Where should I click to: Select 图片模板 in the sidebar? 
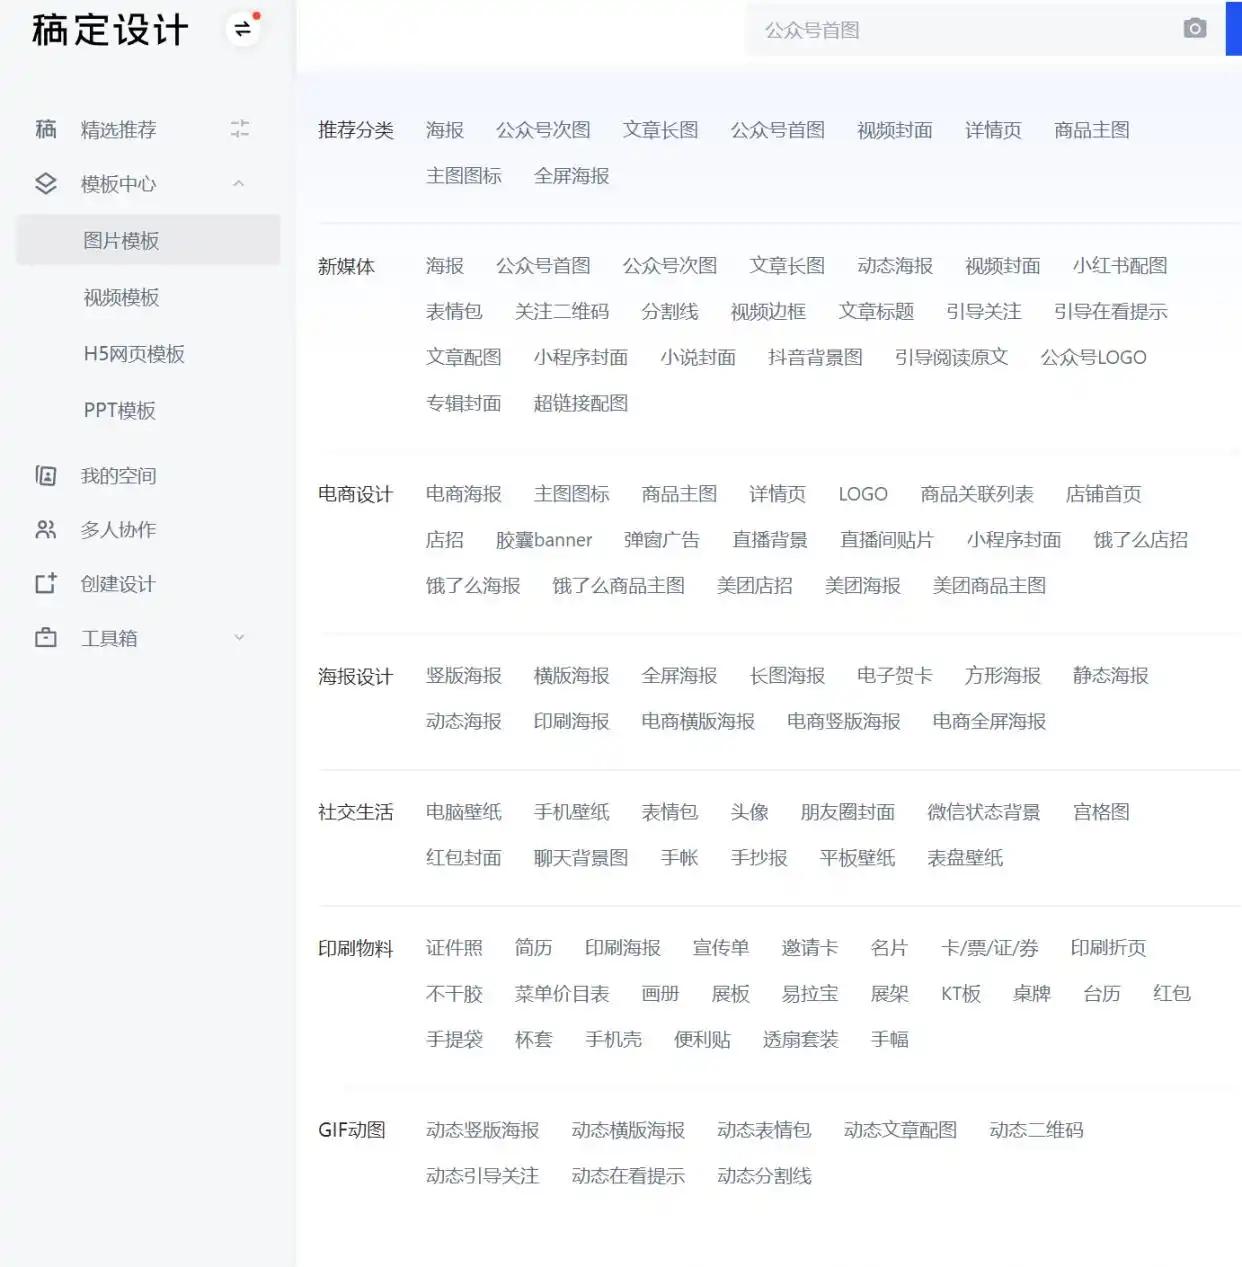click(x=121, y=241)
